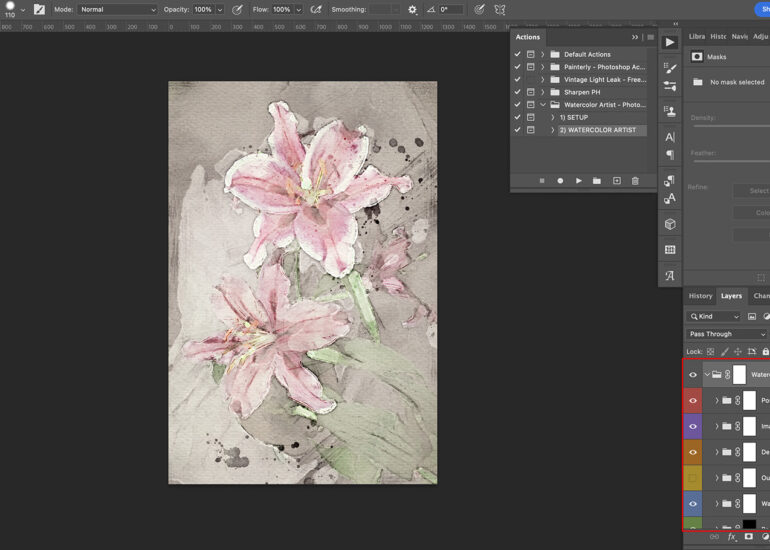Create new action plus icon

[617, 181]
